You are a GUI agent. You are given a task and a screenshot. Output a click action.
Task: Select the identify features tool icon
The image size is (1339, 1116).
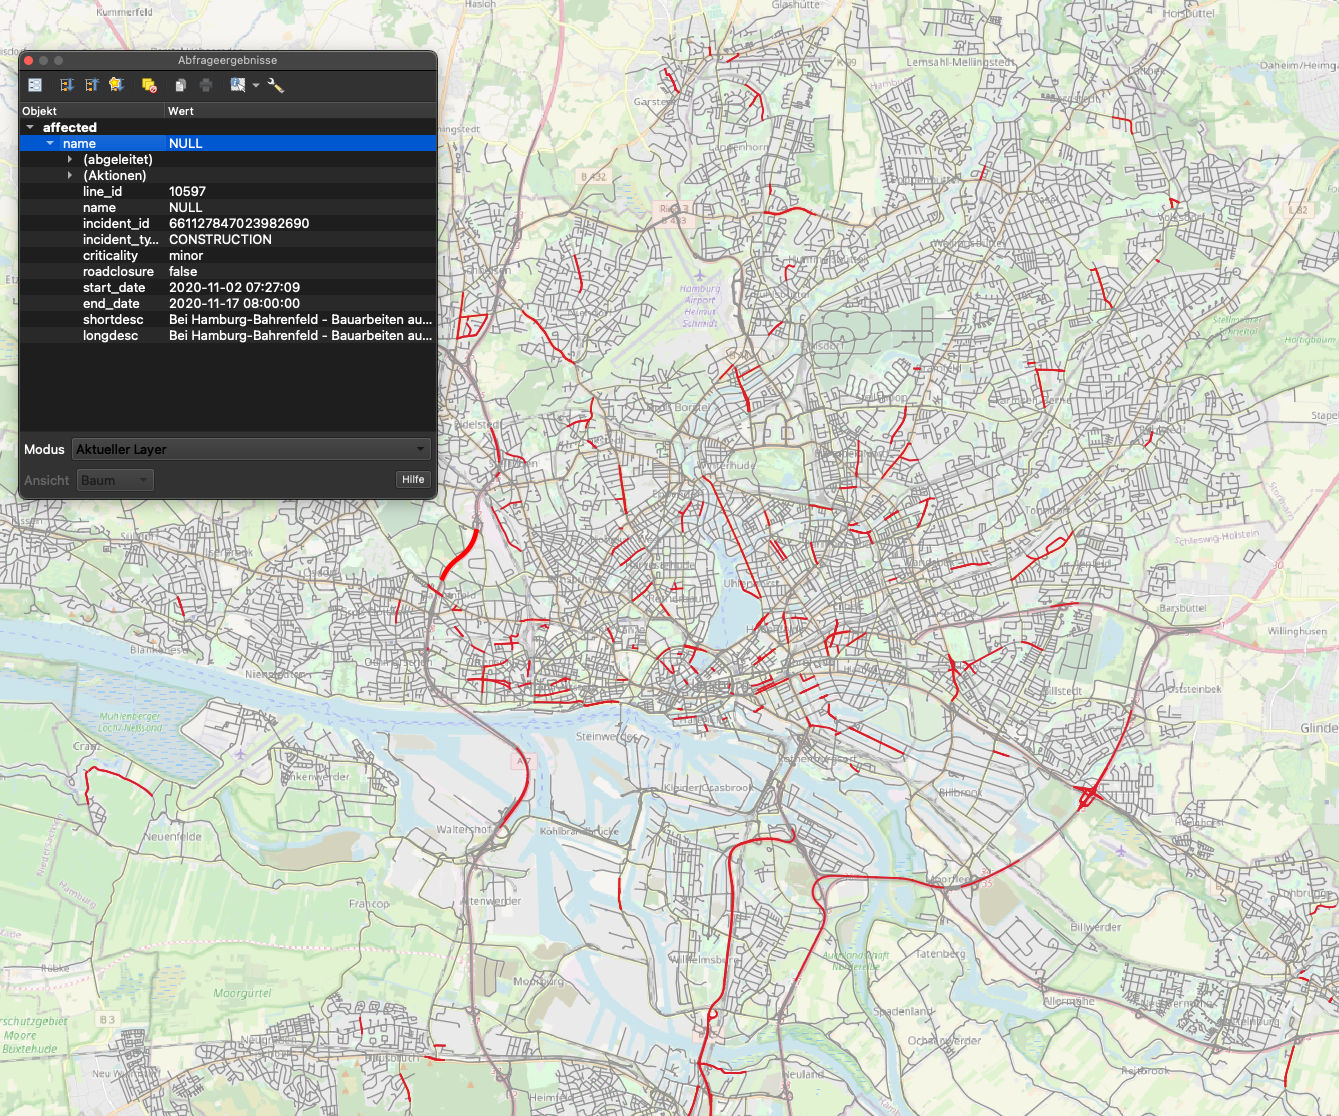pos(237,85)
